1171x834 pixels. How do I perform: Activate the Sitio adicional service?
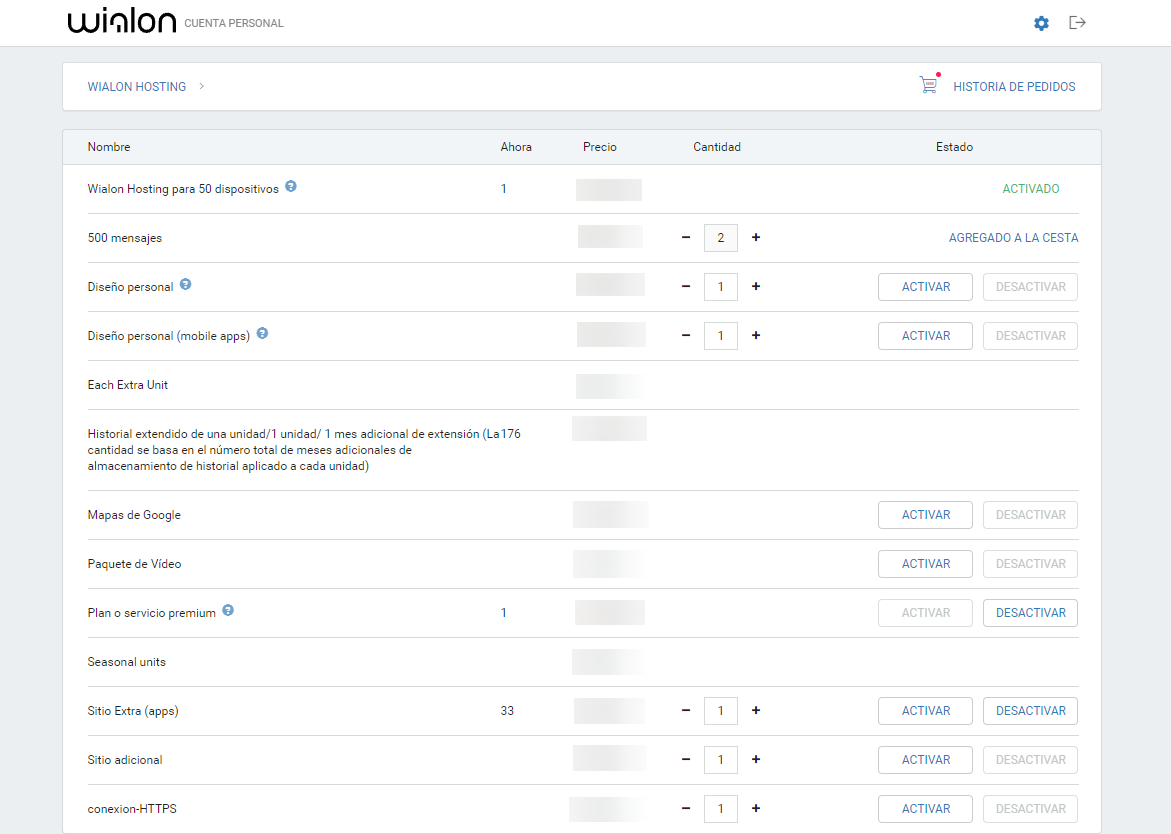[x=925, y=759]
